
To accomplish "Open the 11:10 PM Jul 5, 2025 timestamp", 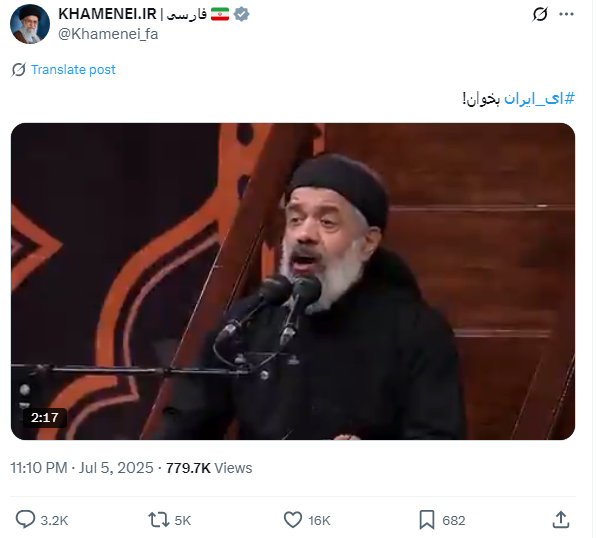I will click(82, 468).
